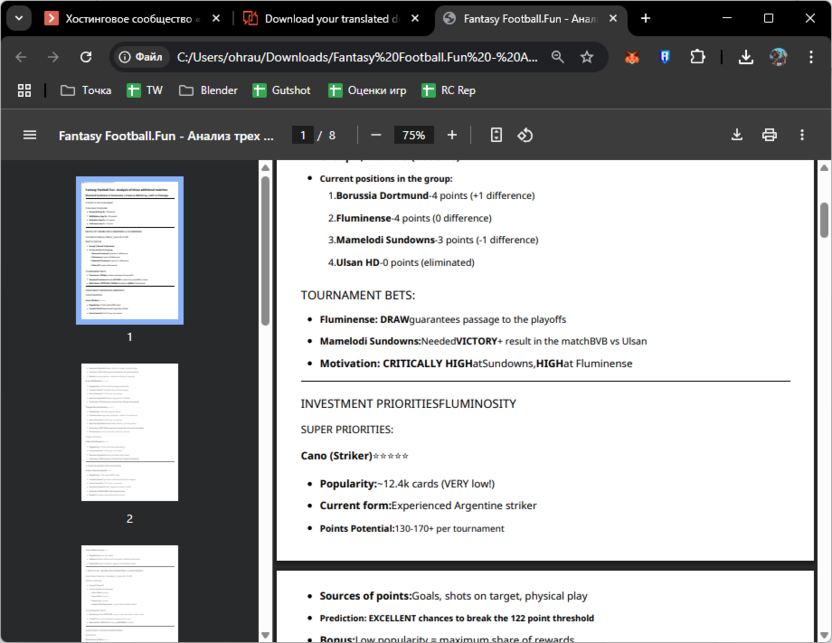Click the thumbnail panel scrollbar handle
The width and height of the screenshot is (832, 643).
point(265,250)
